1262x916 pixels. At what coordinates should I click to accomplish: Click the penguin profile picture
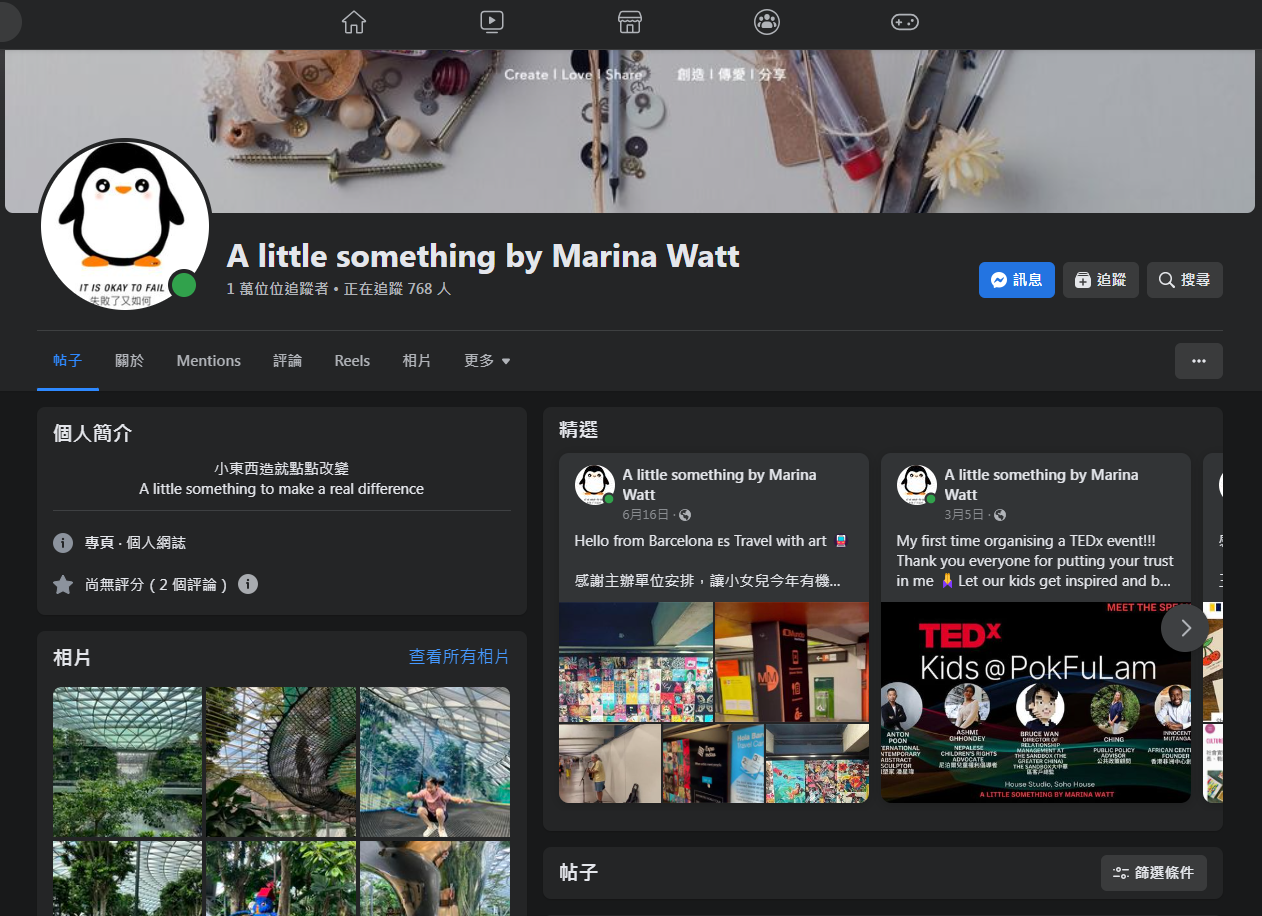point(125,225)
